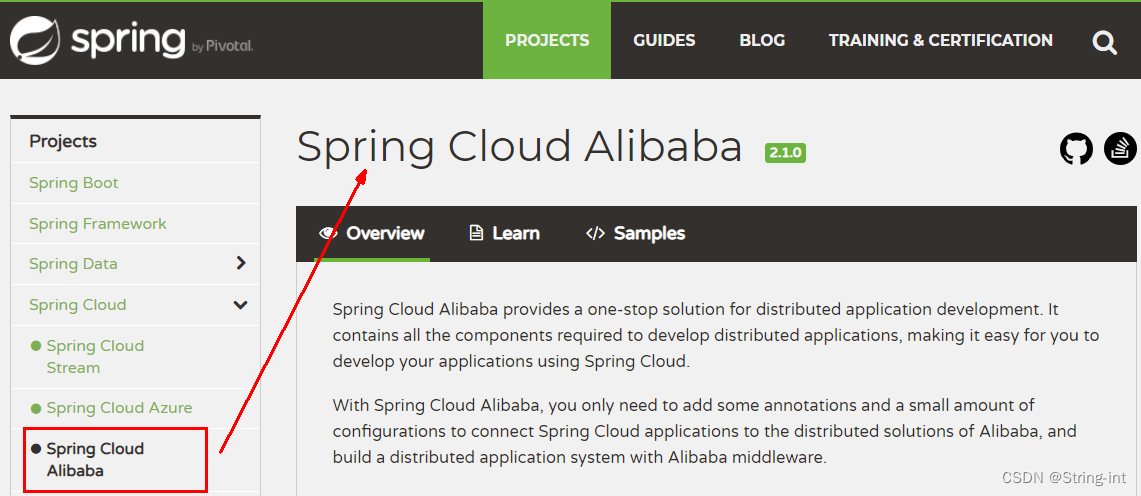Screen dimensions: 1141x496
Task: Expand the Spring Data submenu chevron
Action: (241, 263)
